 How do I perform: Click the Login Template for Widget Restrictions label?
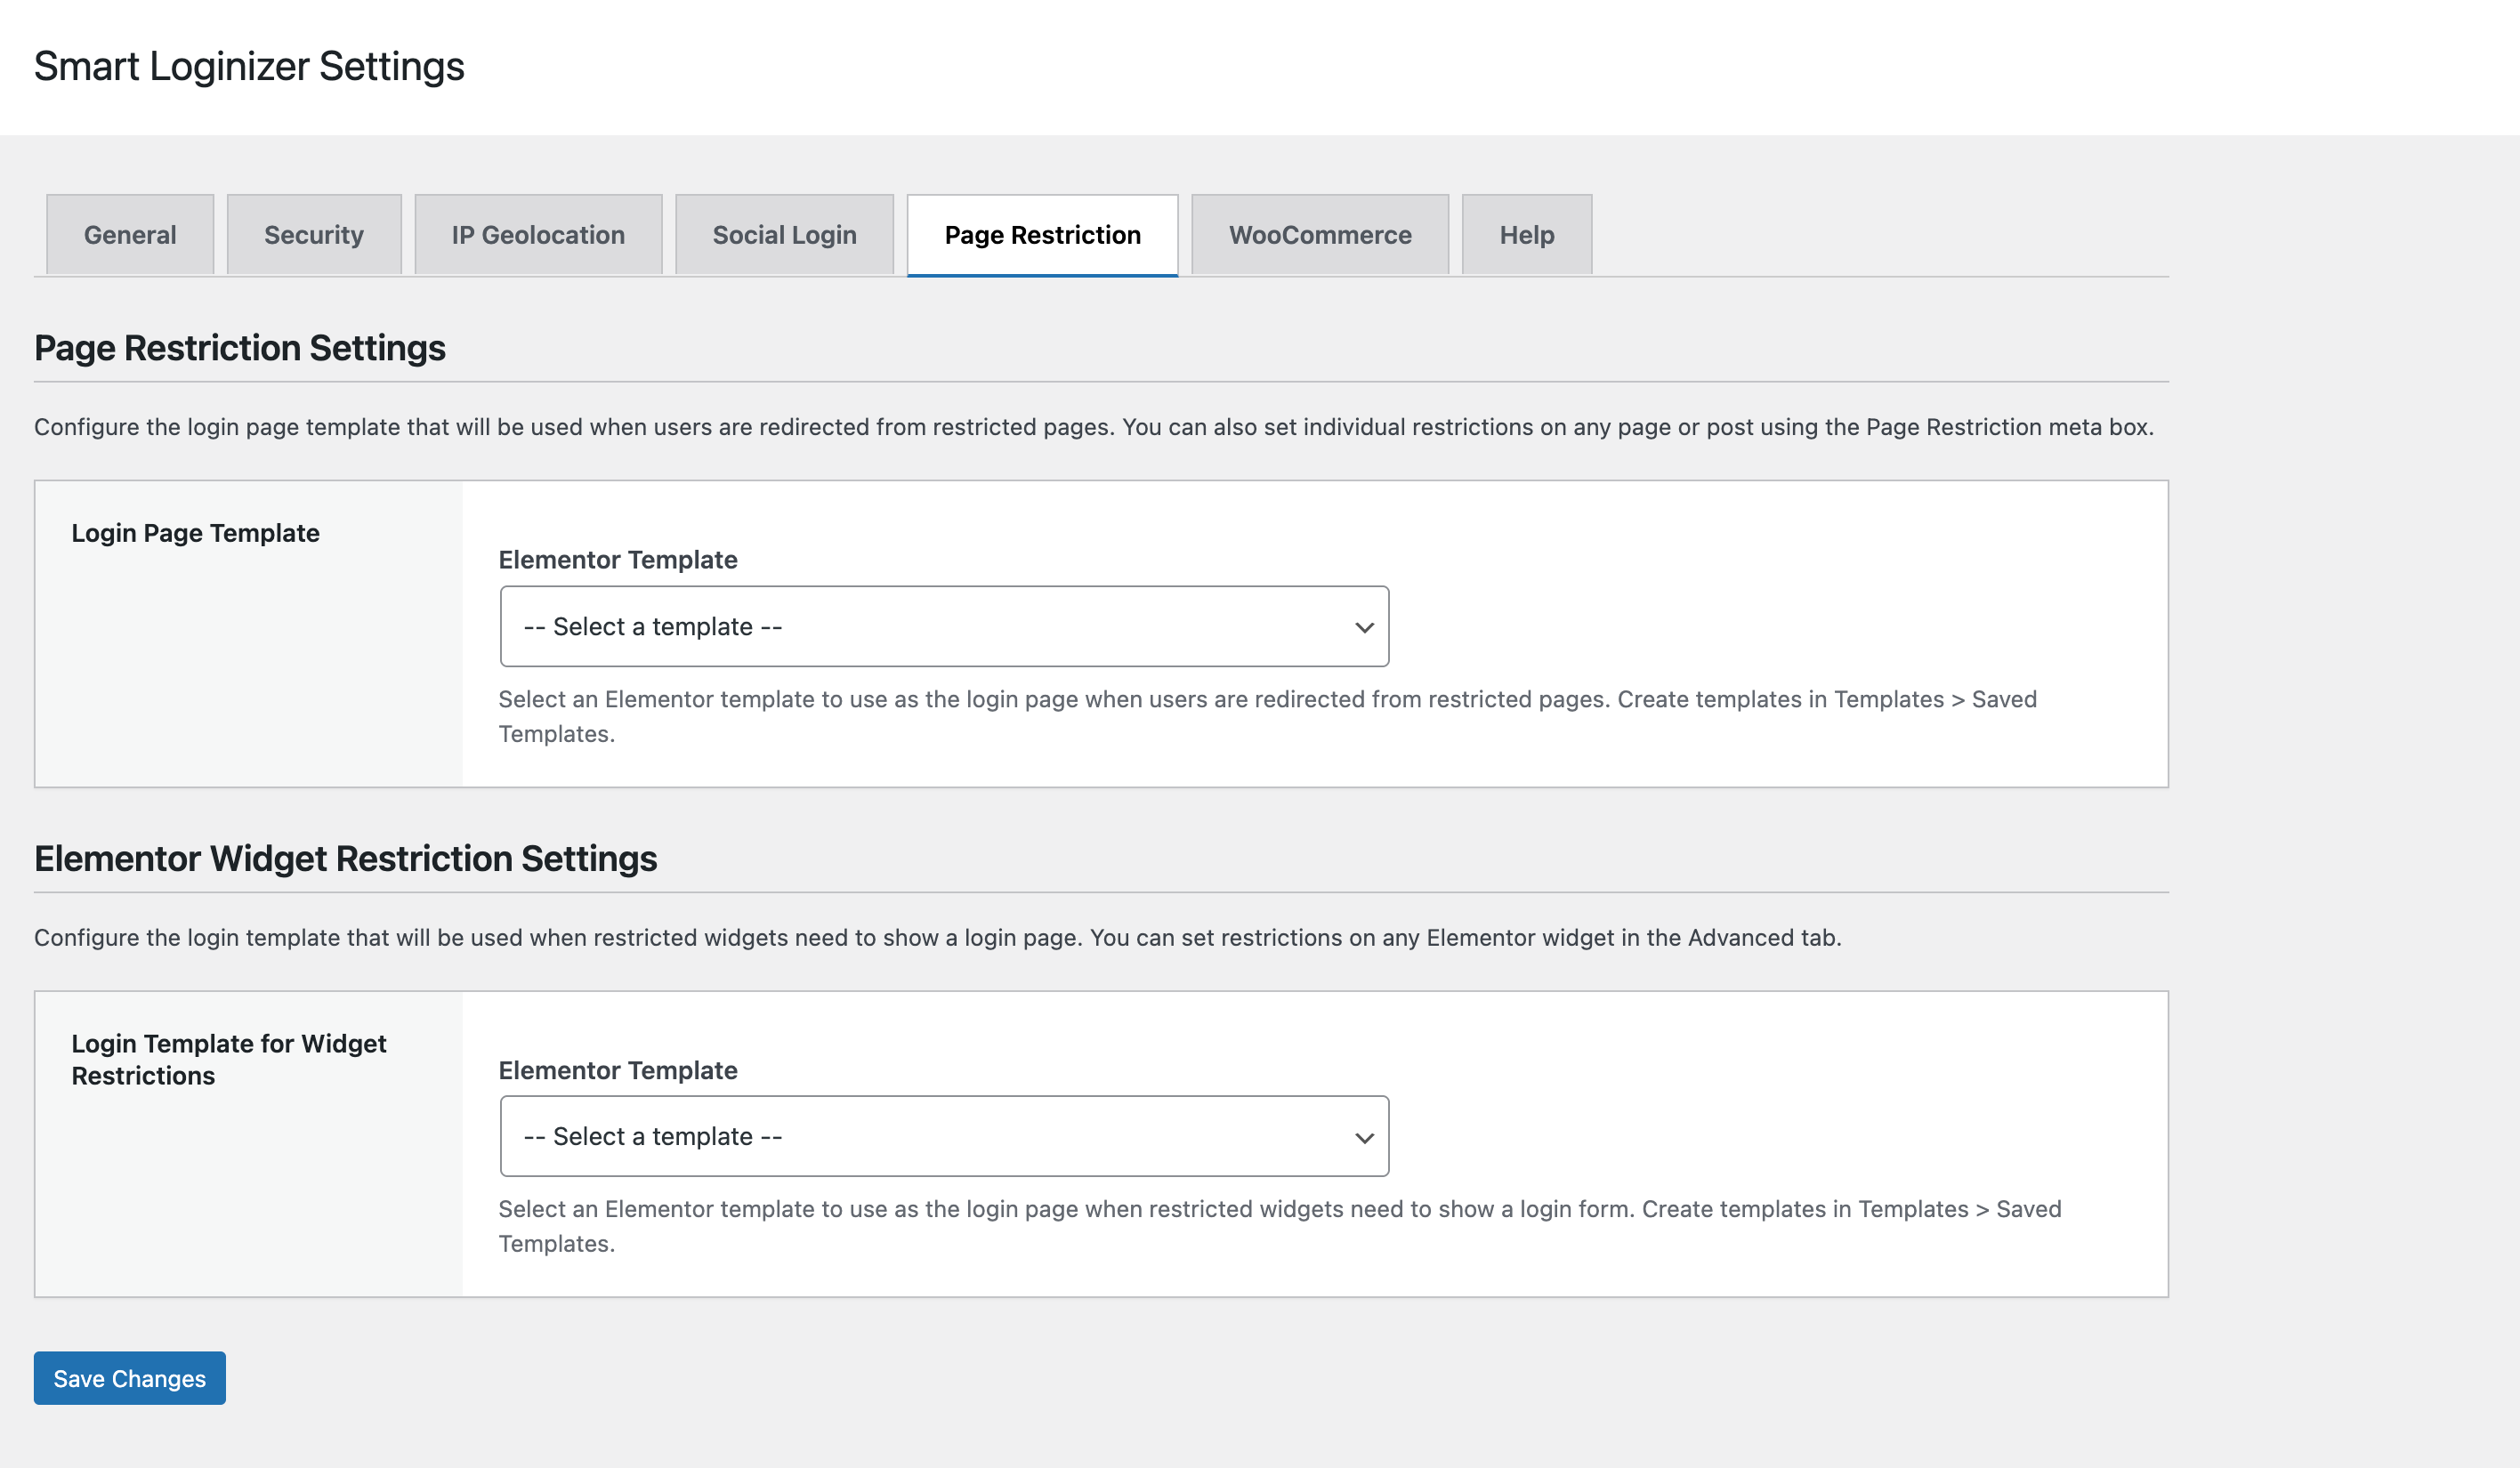click(x=229, y=1060)
